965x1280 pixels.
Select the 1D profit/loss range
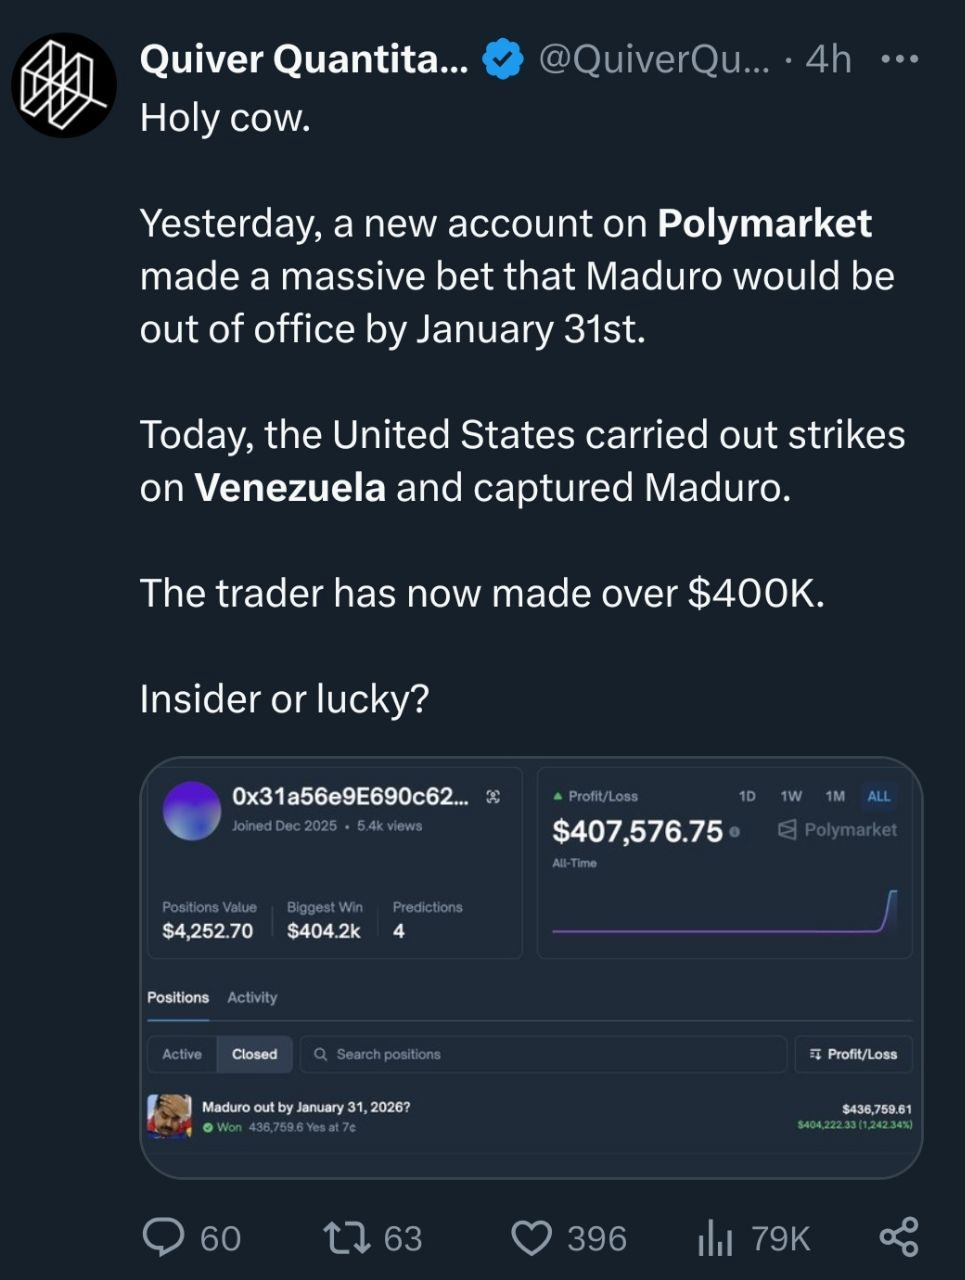[746, 796]
